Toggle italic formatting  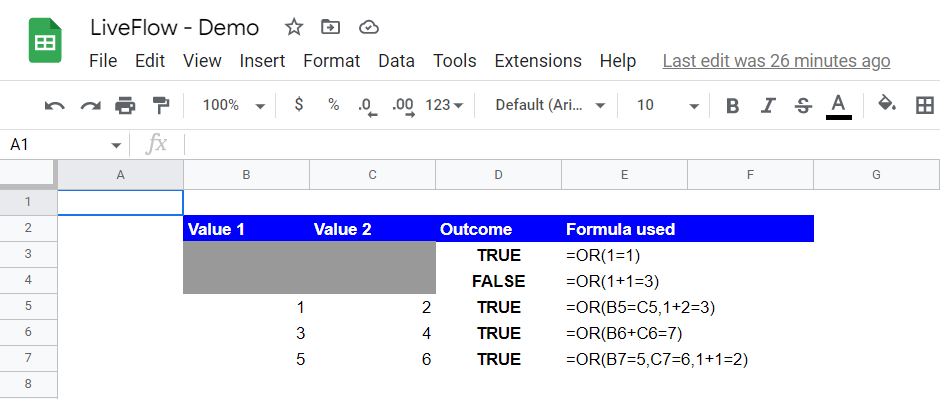click(x=767, y=106)
